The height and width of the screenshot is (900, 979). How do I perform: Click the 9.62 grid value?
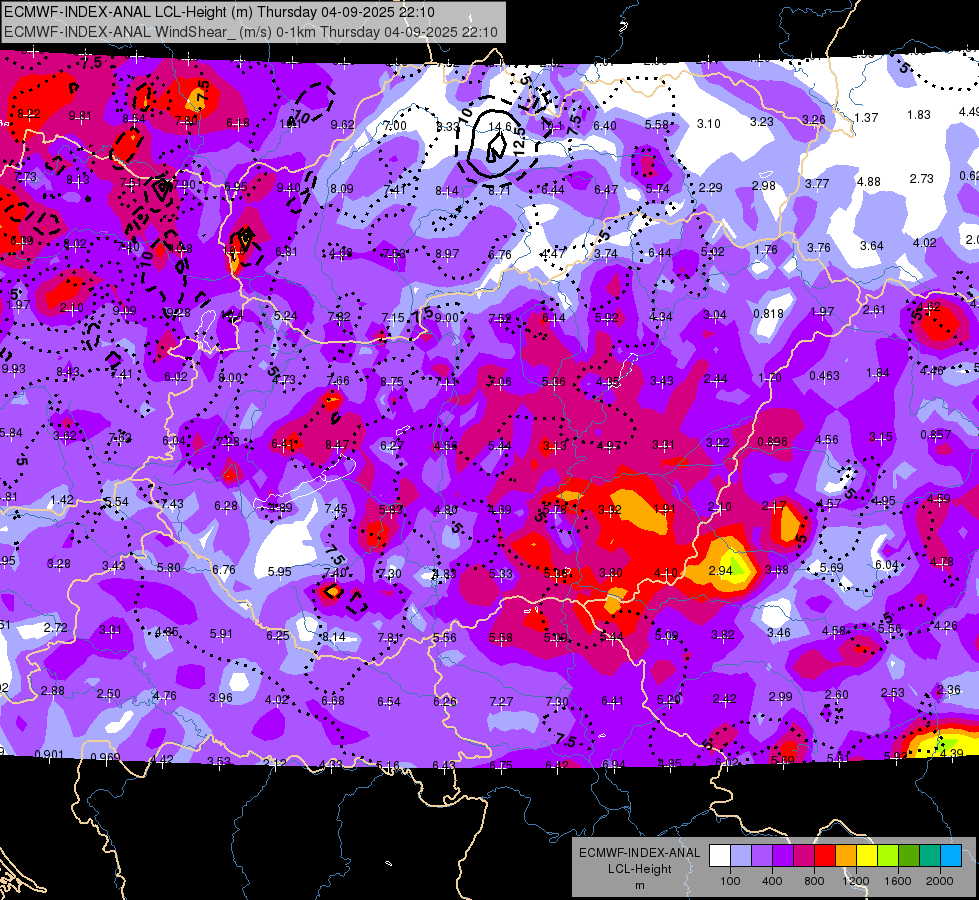tap(343, 124)
